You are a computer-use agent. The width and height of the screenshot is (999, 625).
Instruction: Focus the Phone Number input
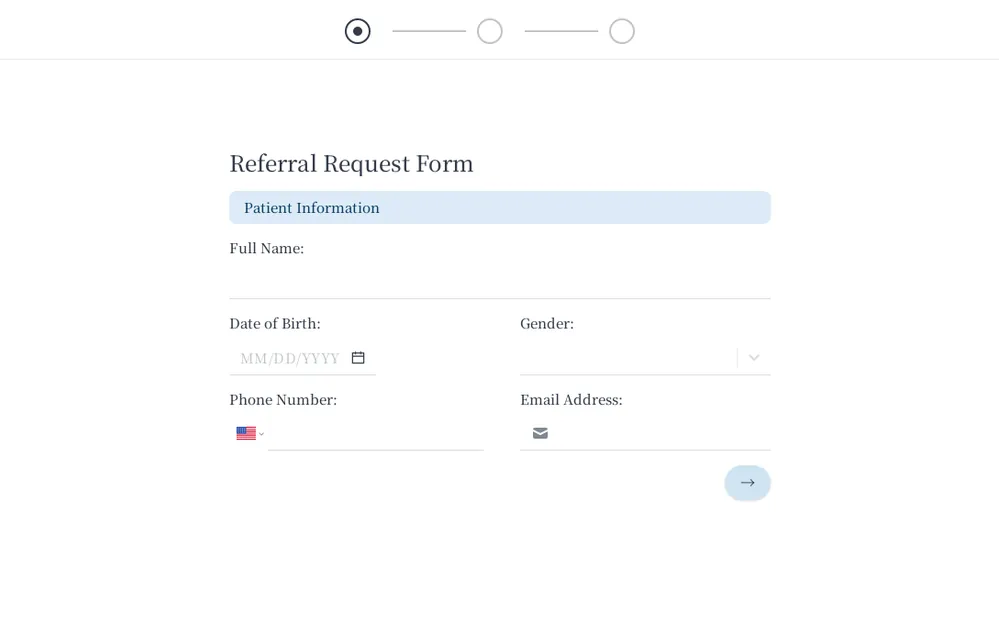coord(376,434)
